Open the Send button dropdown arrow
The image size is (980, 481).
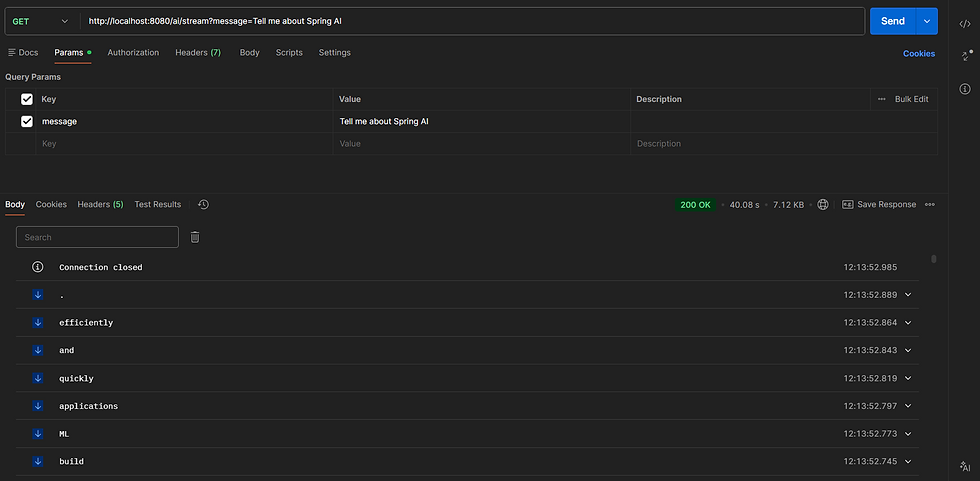coord(927,21)
